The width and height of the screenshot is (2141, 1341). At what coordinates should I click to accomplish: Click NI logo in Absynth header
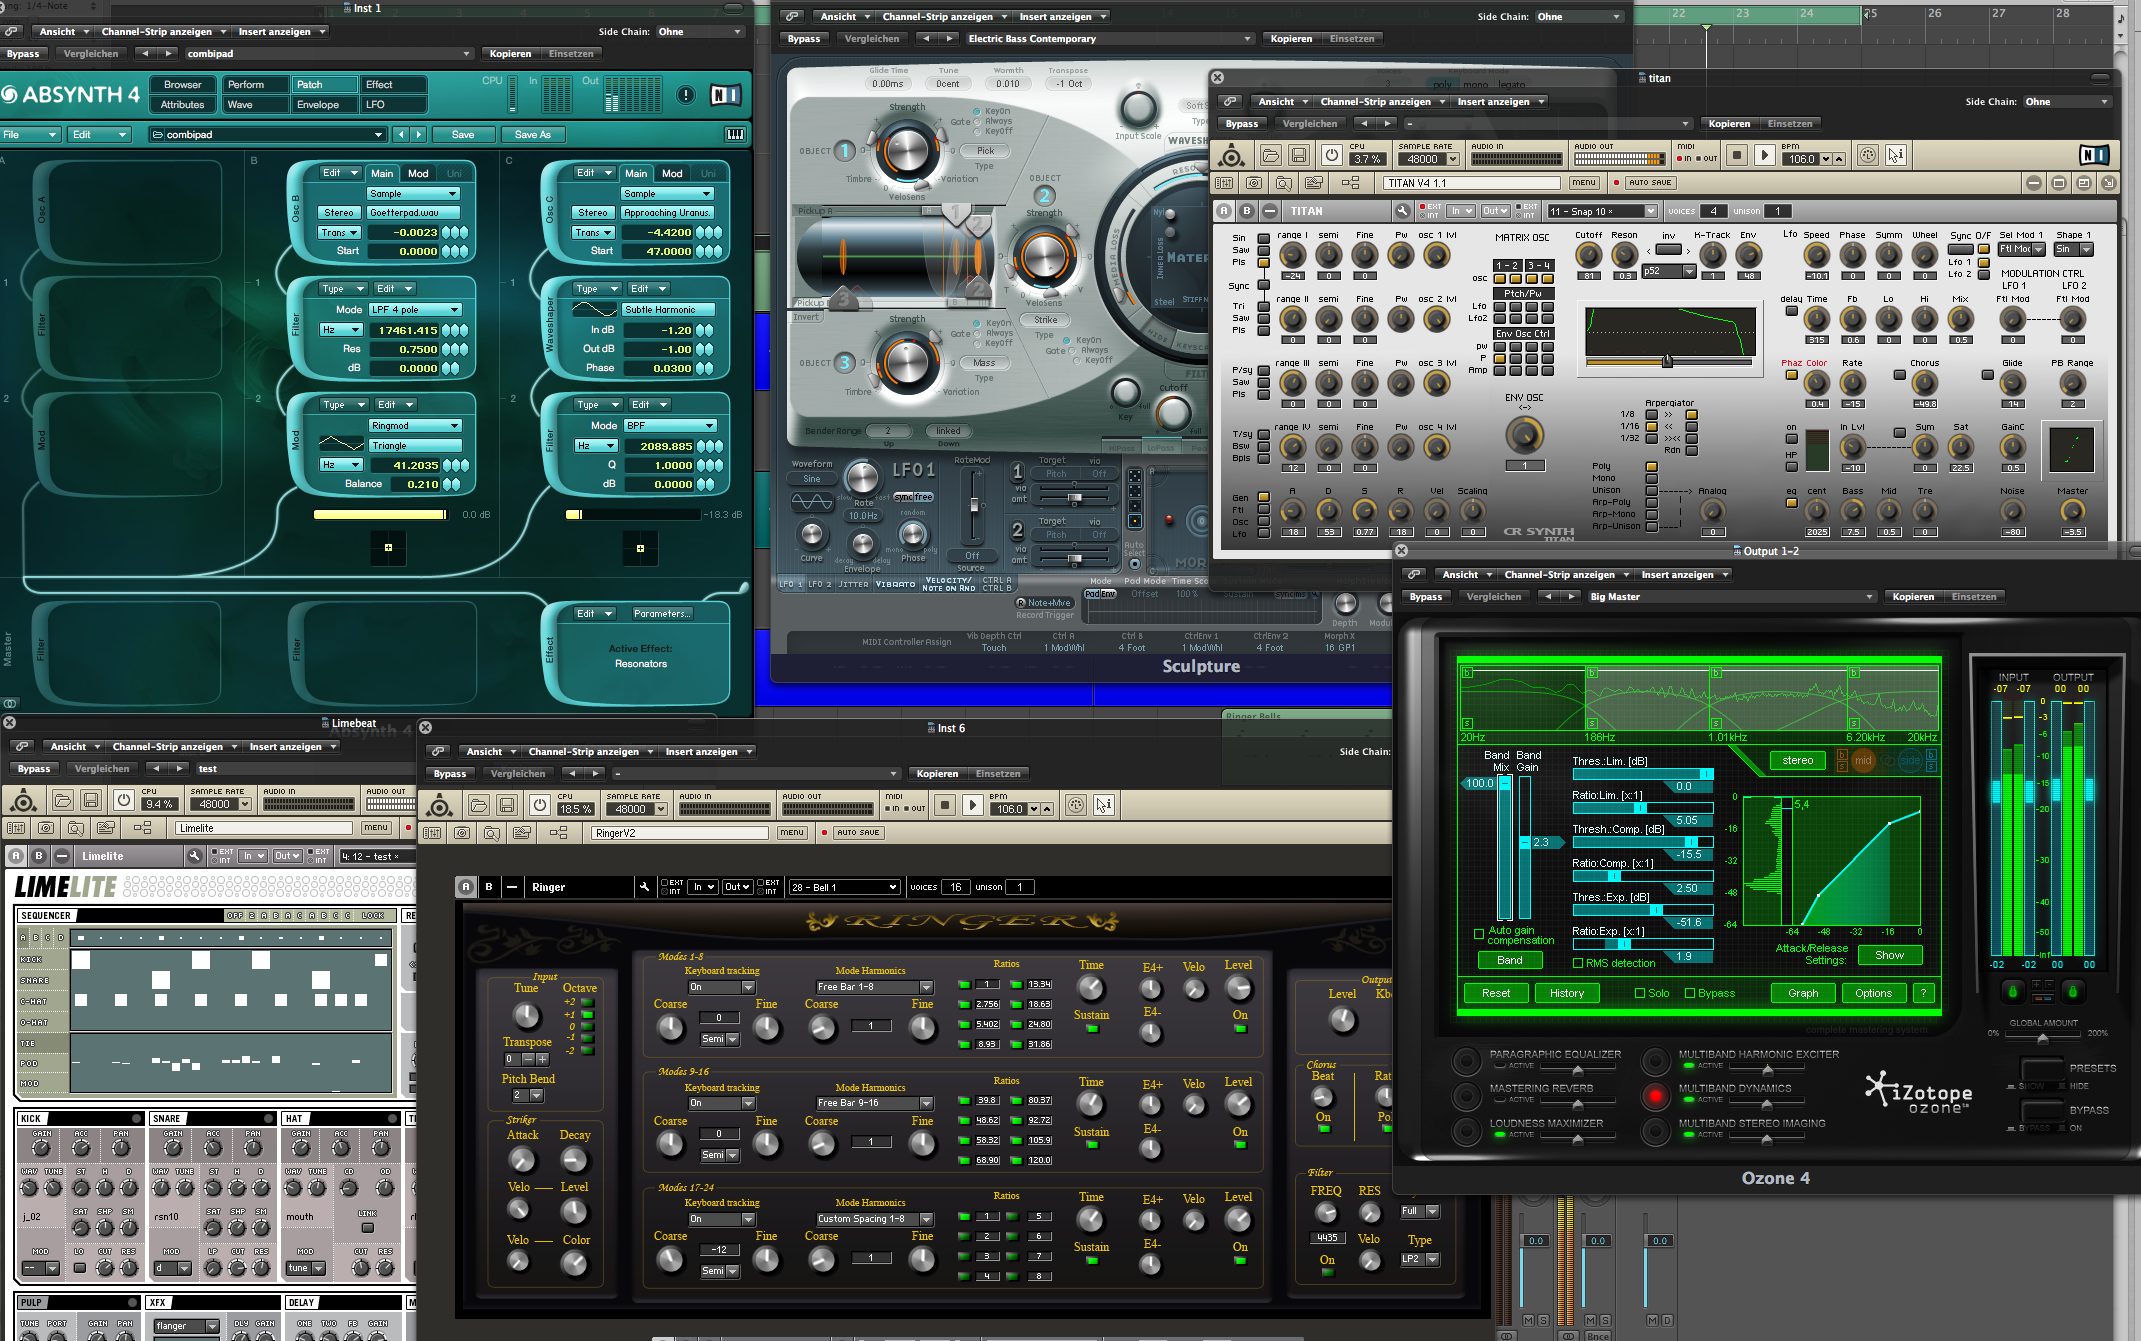point(725,95)
